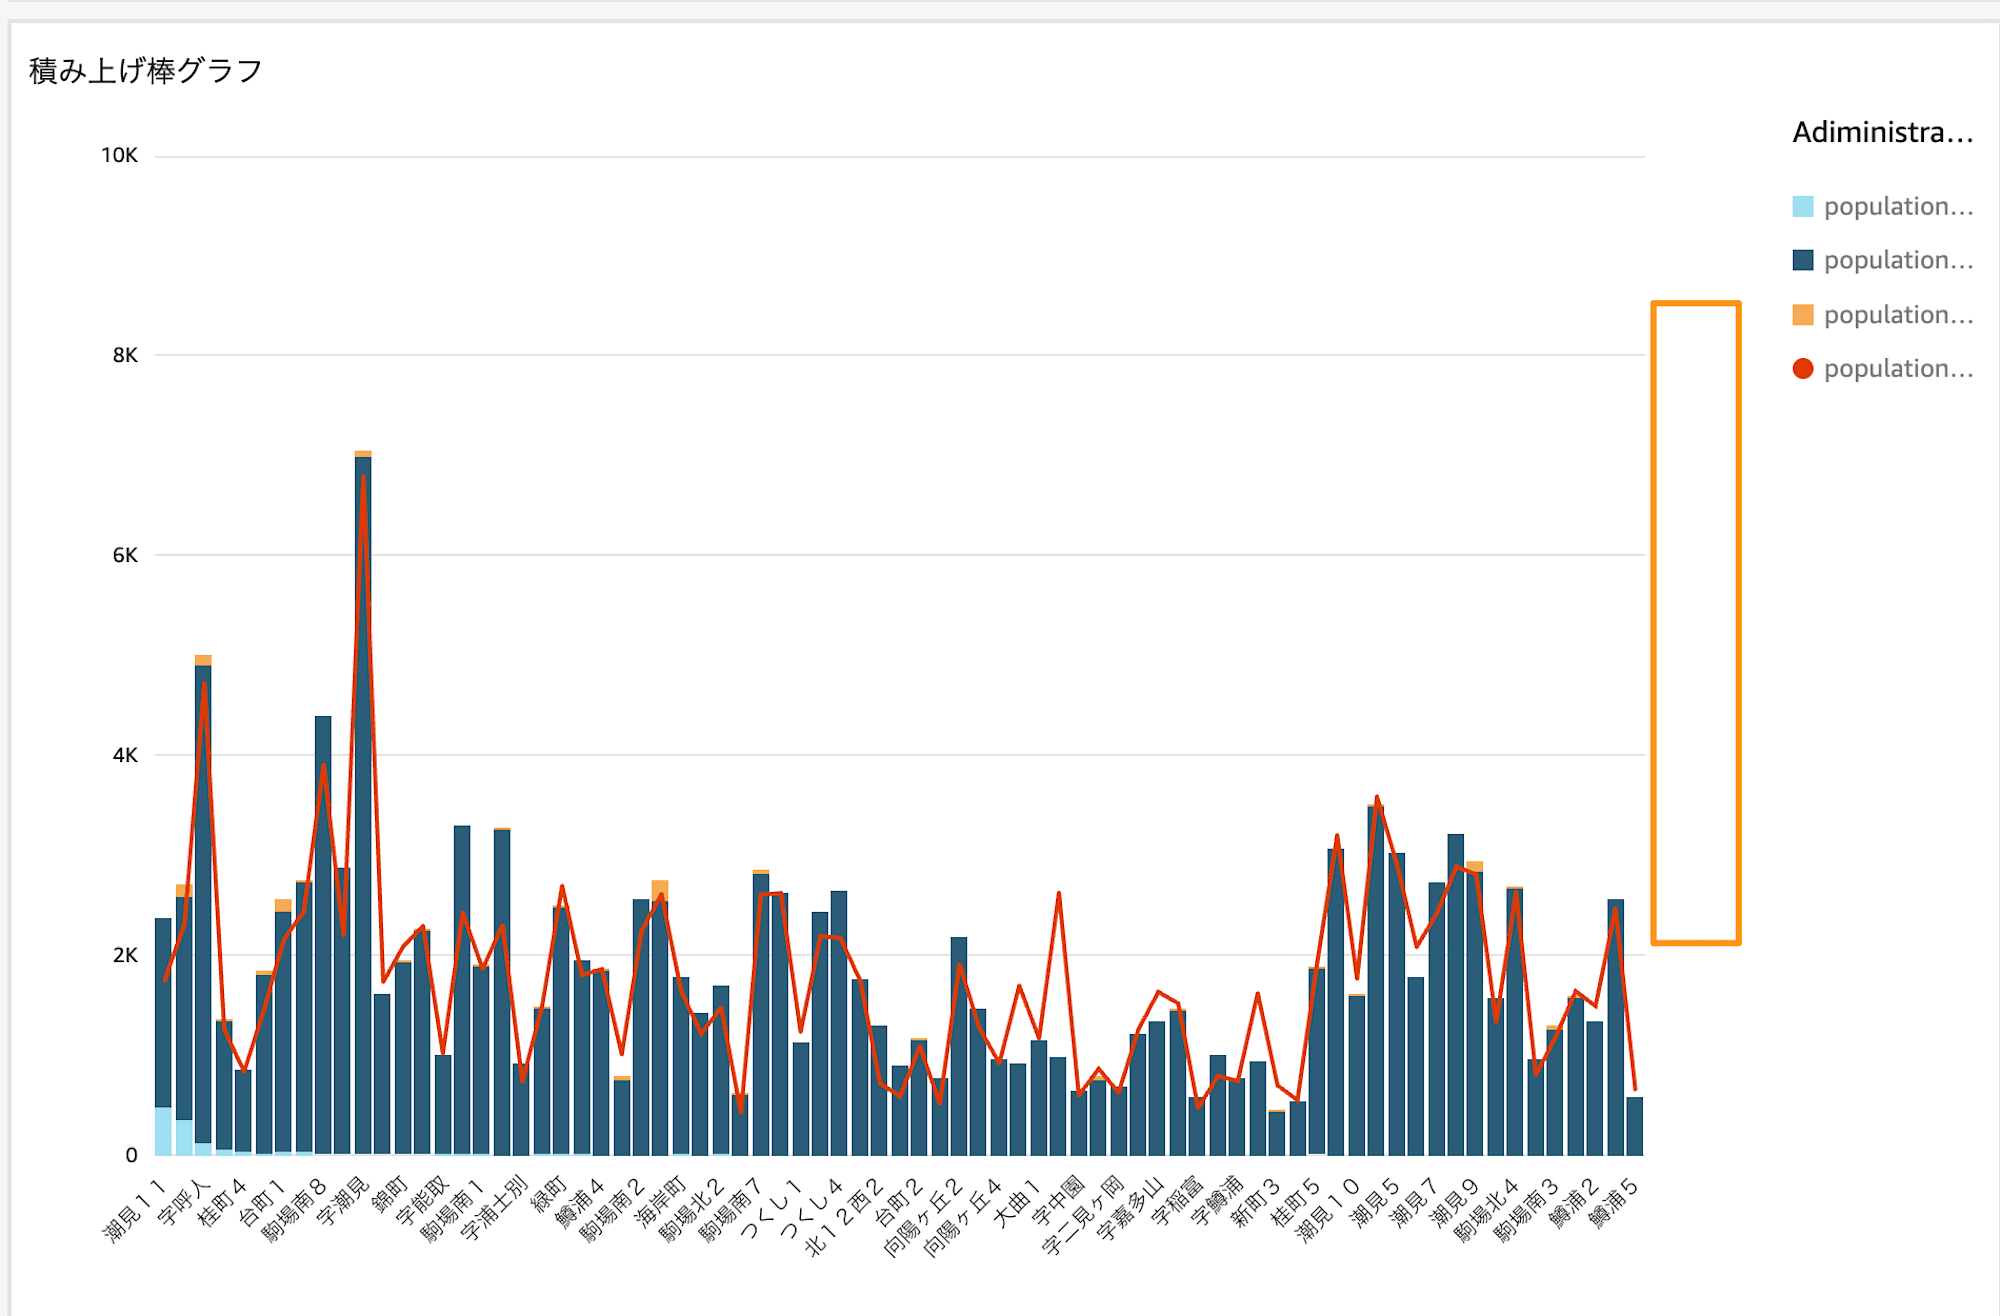Select the bar above 駒場南８
Image resolution: width=2000 pixels, height=1316 pixels.
point(323,935)
